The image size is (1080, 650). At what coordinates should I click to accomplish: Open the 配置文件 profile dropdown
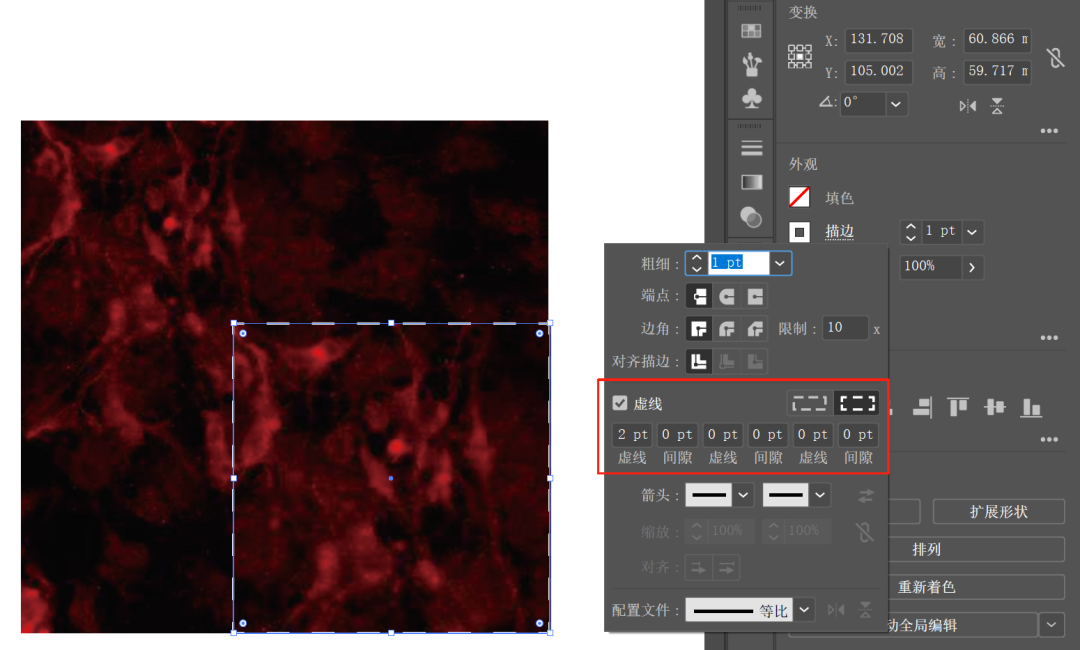(805, 610)
